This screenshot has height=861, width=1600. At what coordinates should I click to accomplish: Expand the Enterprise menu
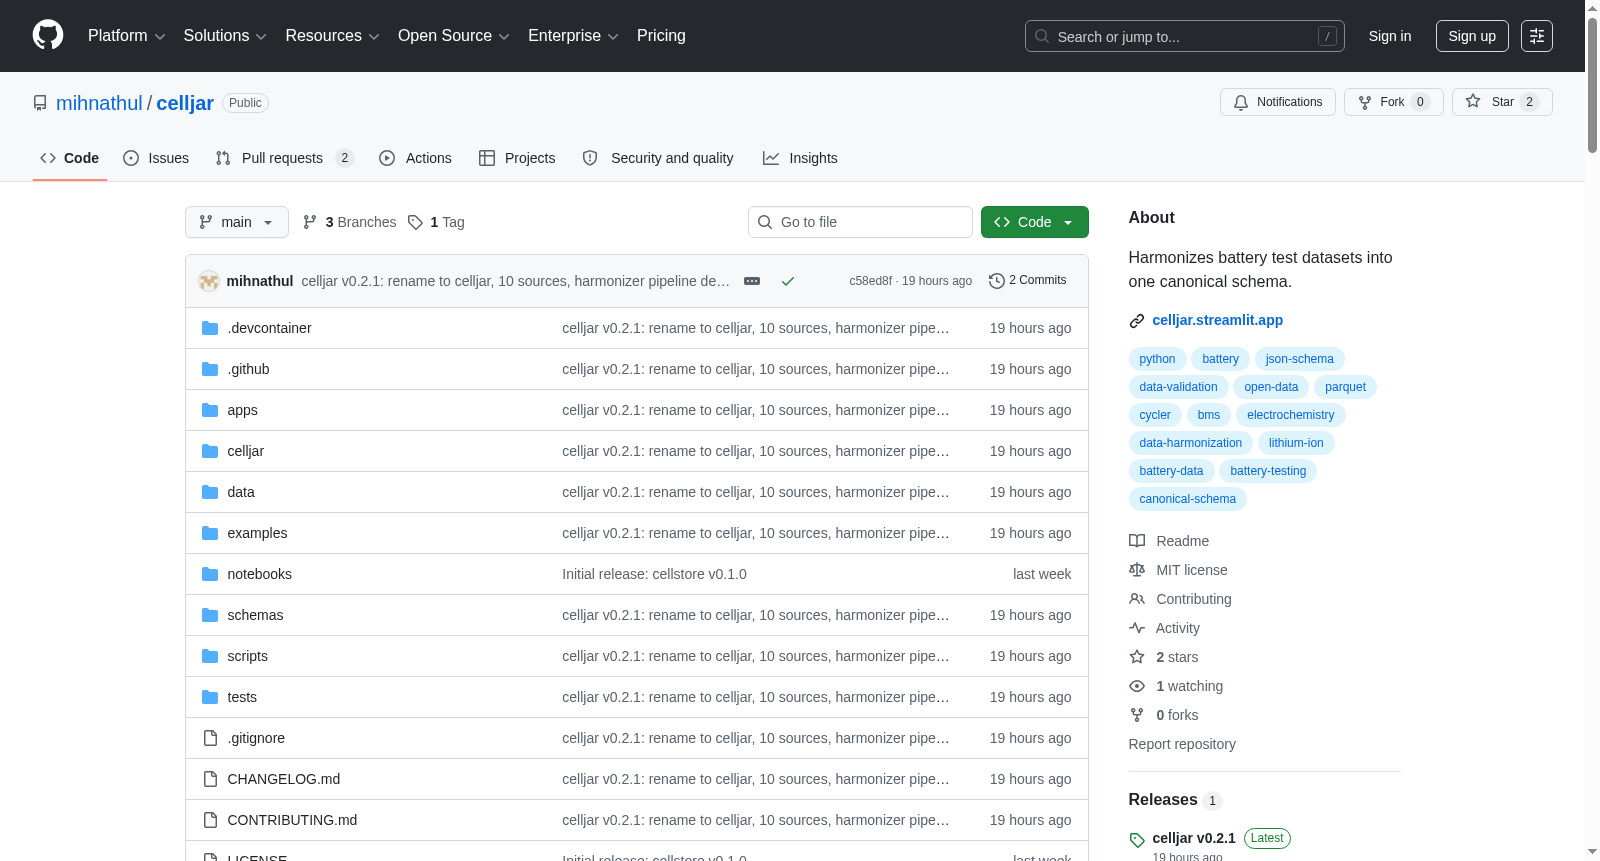(x=573, y=36)
